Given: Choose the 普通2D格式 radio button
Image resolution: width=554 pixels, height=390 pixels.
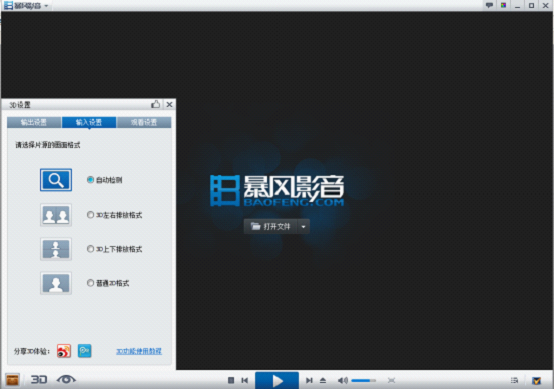Looking at the screenshot, I should (90, 283).
